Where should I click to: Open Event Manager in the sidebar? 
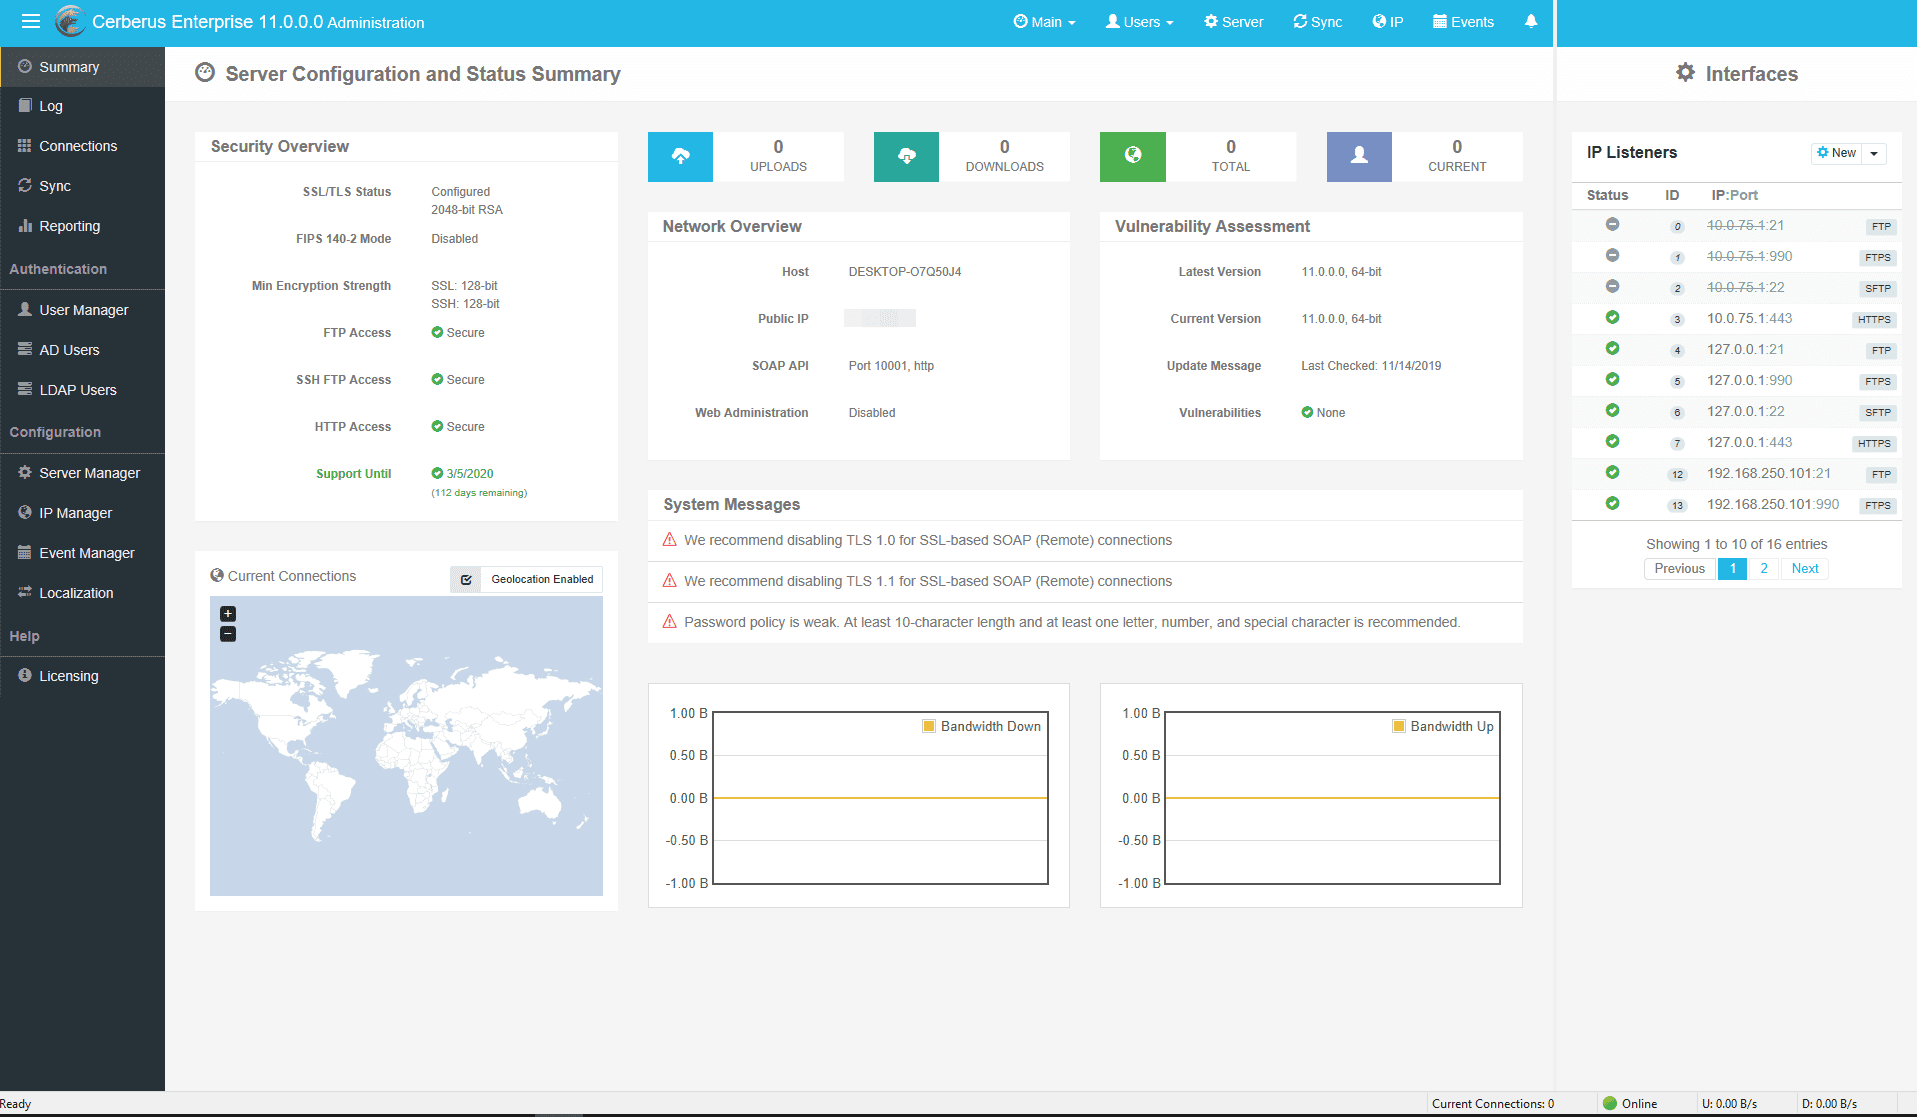point(82,553)
